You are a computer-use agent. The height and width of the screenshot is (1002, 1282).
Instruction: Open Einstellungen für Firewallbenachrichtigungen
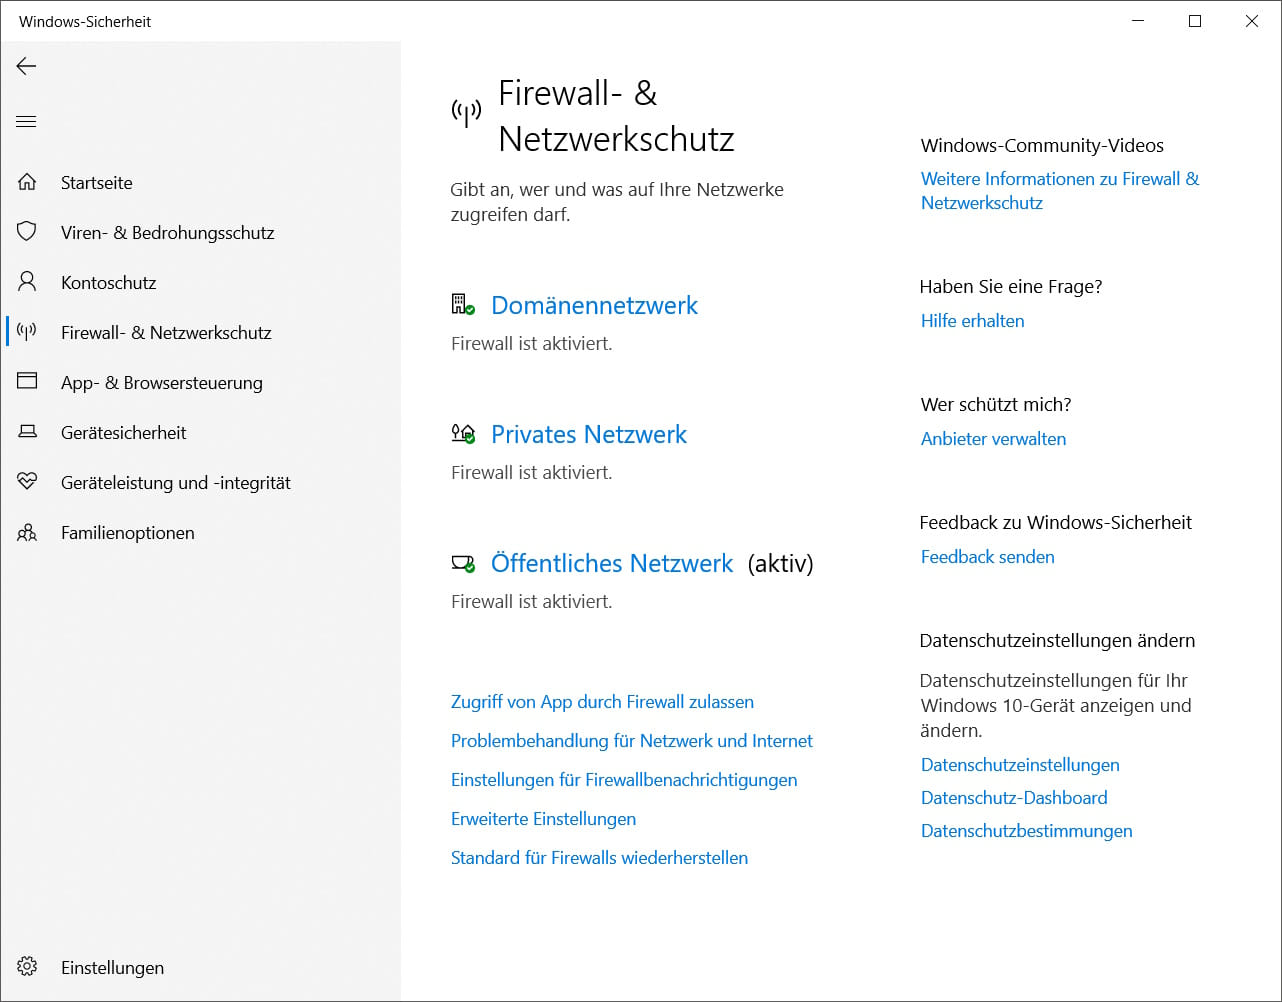coord(624,779)
